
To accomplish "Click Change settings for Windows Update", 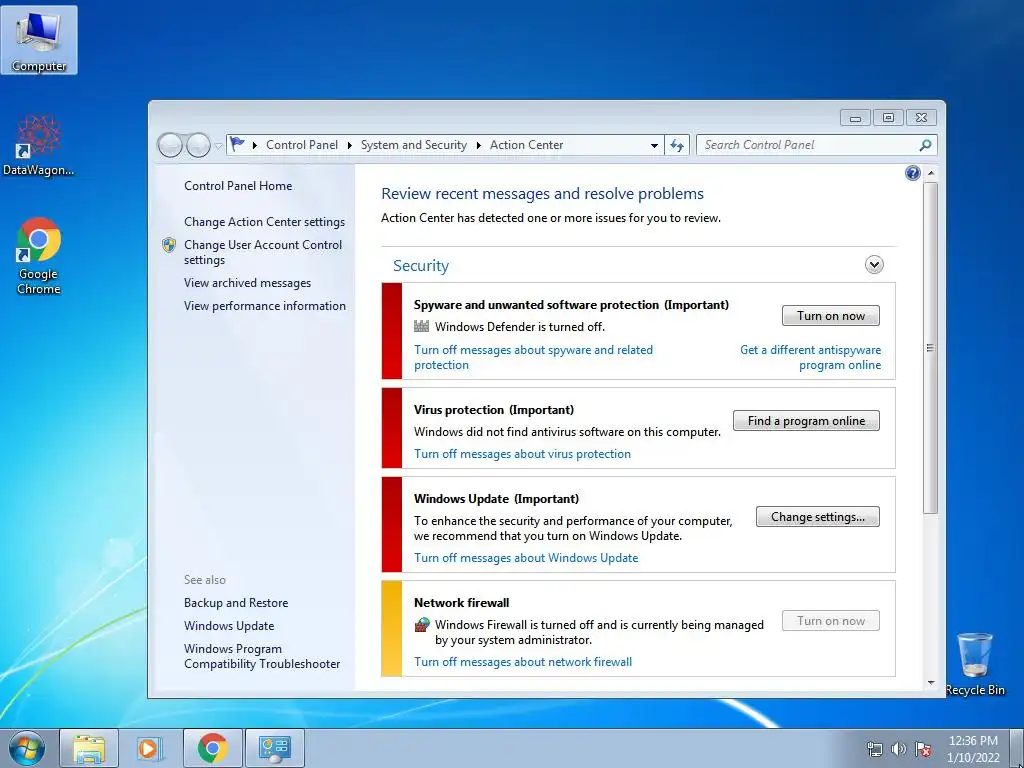I will coord(818,517).
